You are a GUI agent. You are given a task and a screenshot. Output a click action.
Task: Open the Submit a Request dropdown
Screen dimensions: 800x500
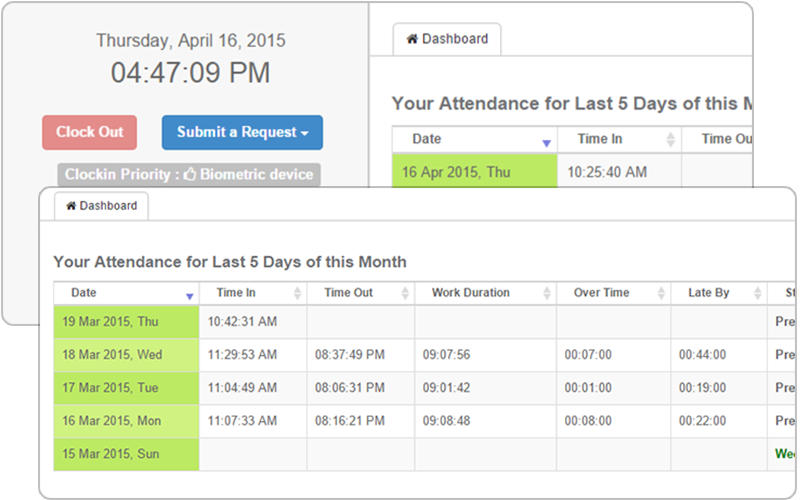coord(242,132)
